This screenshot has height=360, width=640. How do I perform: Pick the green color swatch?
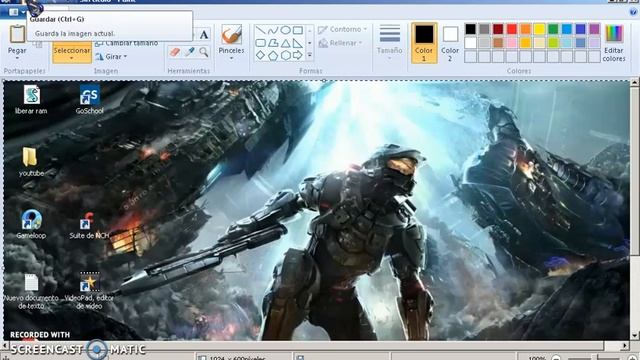(553, 29)
